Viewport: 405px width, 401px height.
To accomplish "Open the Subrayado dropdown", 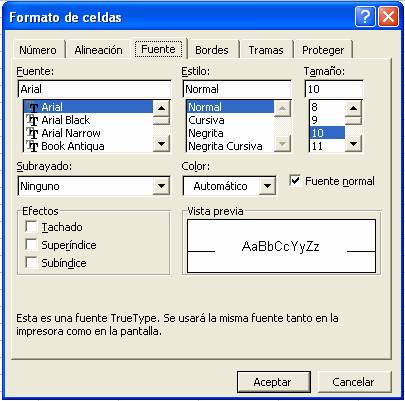I will (161, 186).
